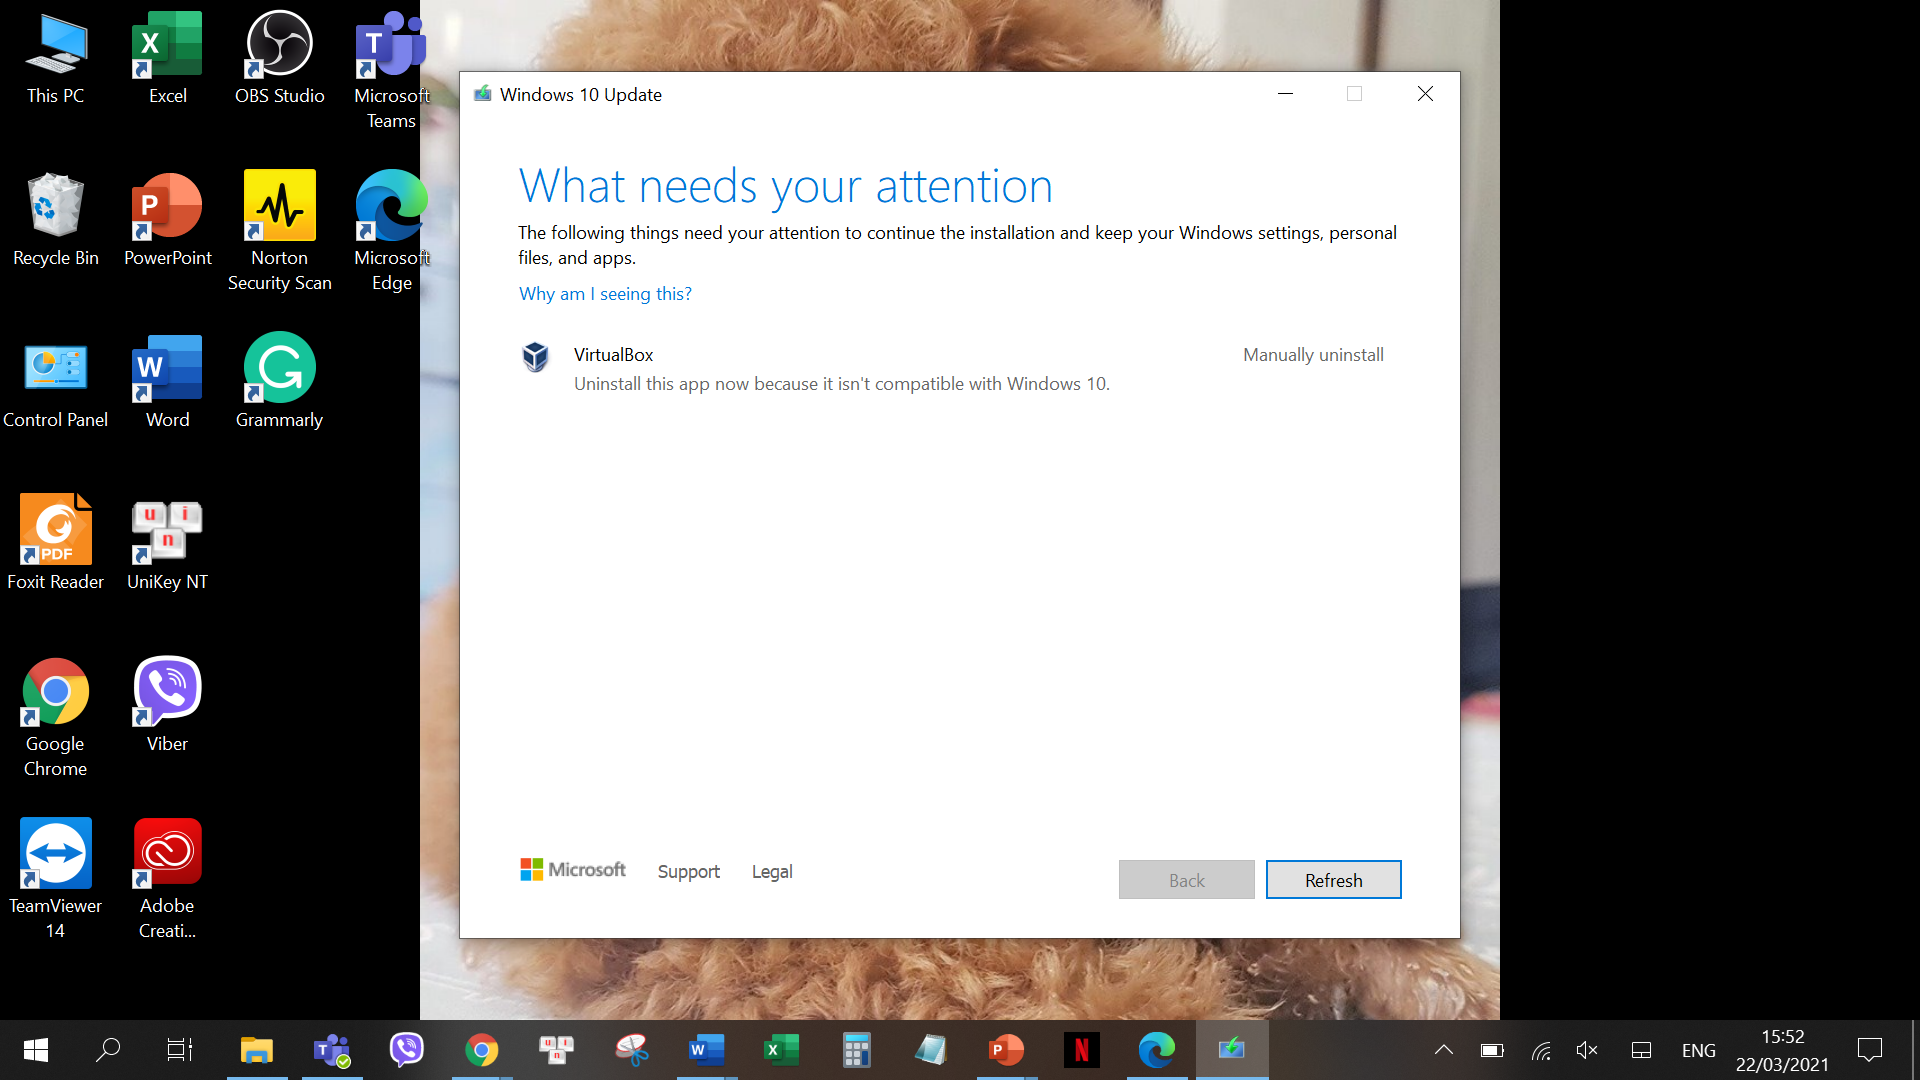
Task: Open the clock showing 15:52
Action: pyautogui.click(x=1783, y=1050)
